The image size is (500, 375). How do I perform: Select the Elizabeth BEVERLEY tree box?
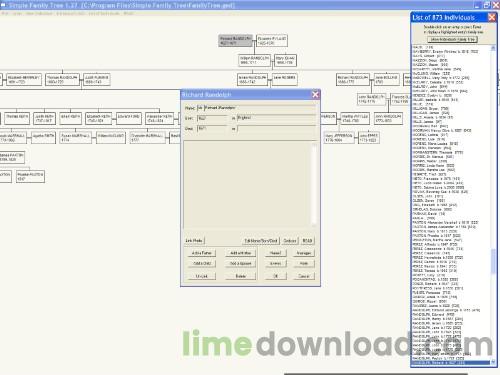click(24, 80)
